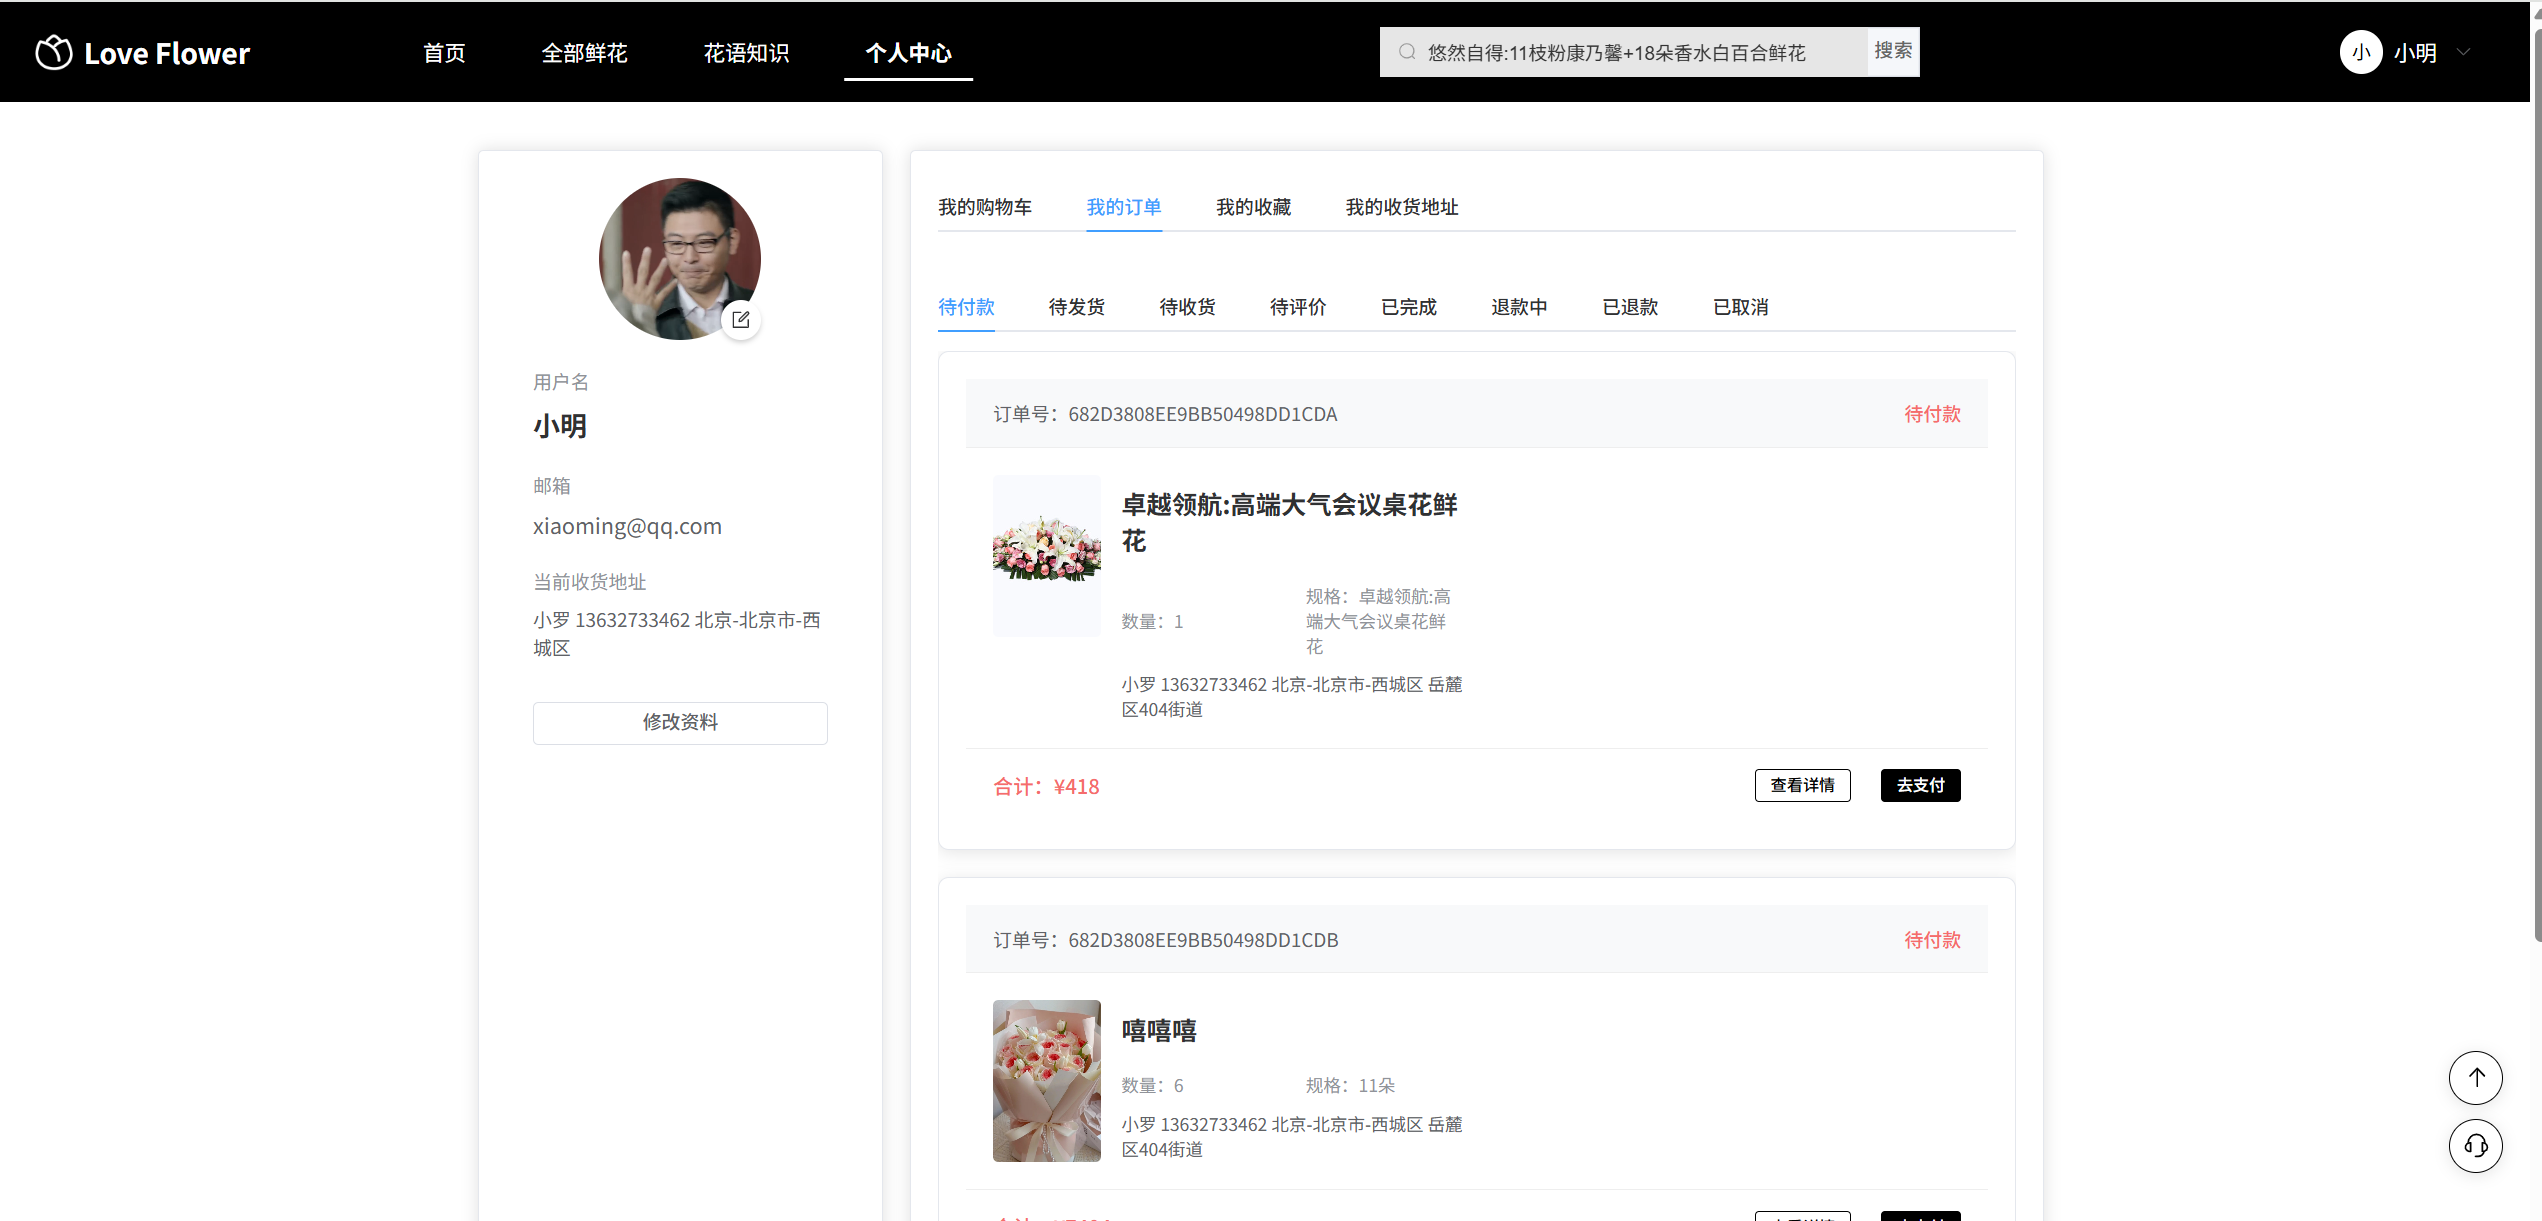View 已取消 orders tab
The height and width of the screenshot is (1221, 2542).
tap(1740, 307)
